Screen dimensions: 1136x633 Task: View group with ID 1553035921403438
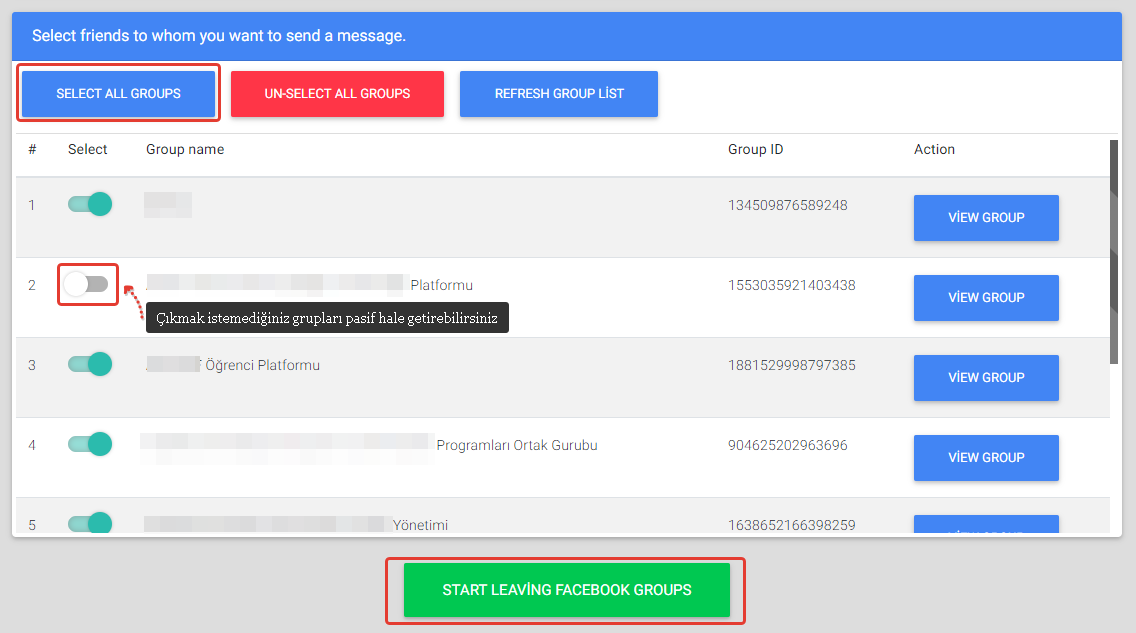[x=985, y=298]
